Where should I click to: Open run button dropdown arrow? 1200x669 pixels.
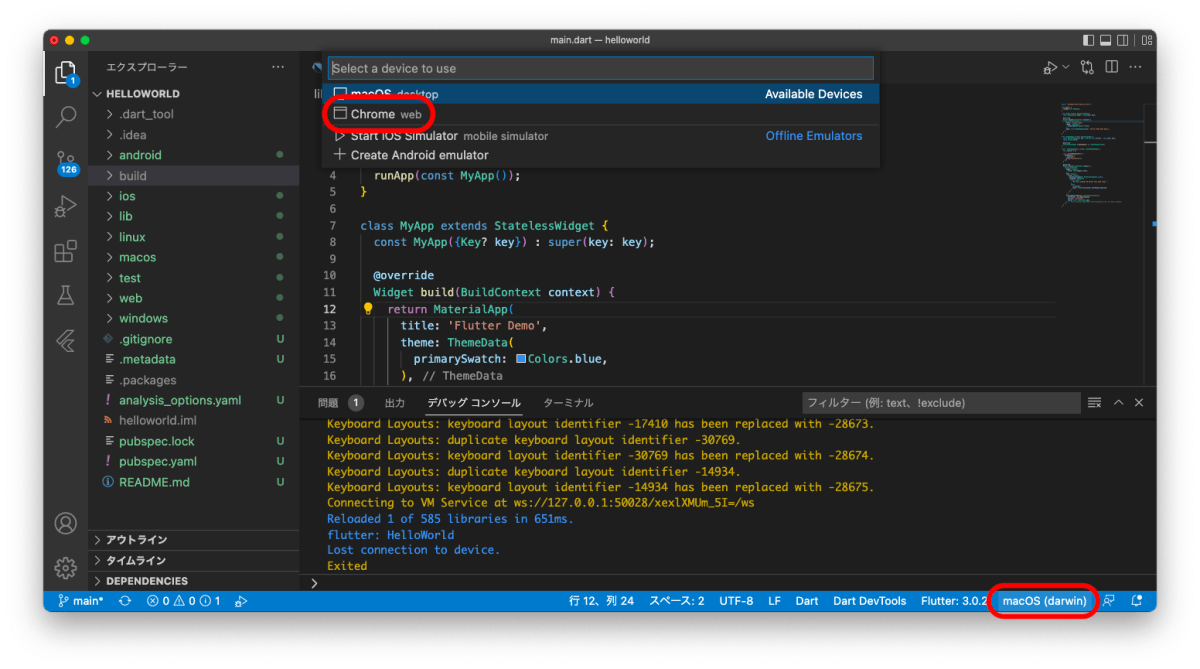1066,67
